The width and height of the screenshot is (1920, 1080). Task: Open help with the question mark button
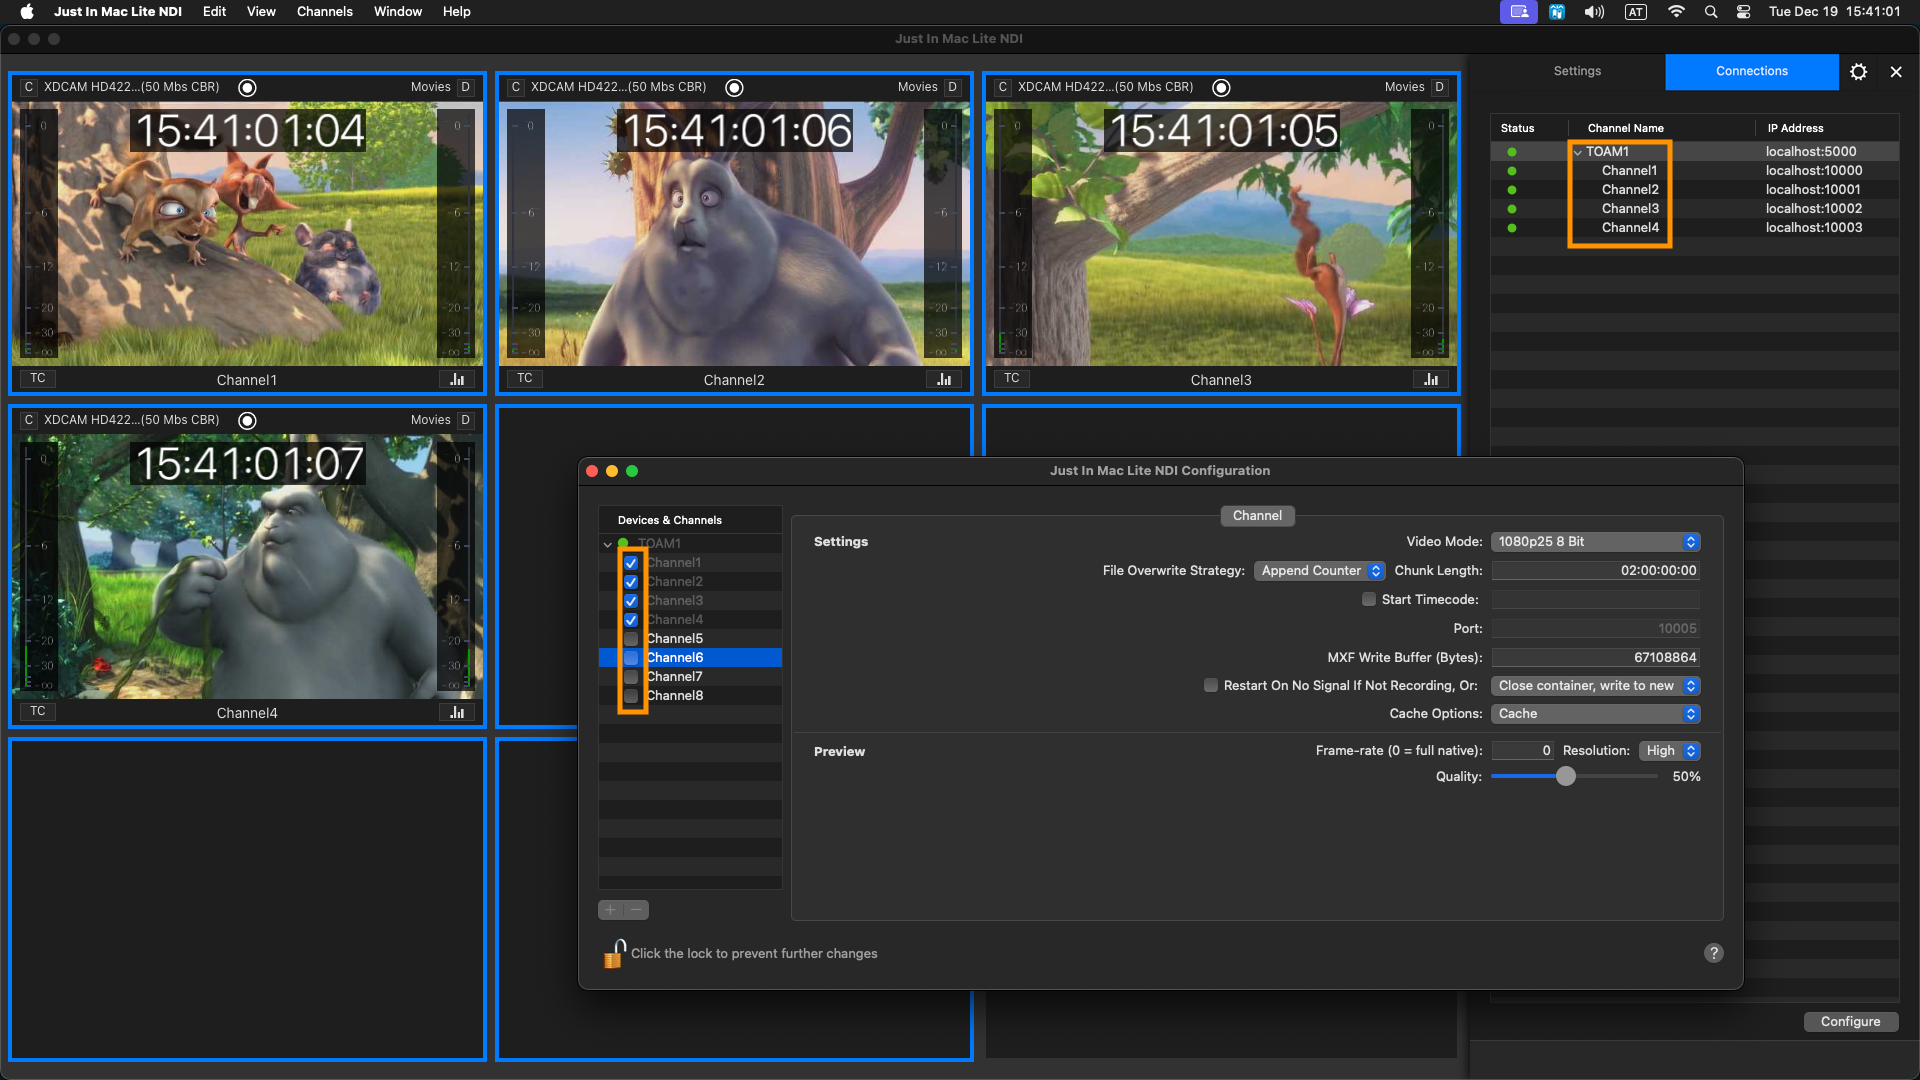(x=1713, y=953)
